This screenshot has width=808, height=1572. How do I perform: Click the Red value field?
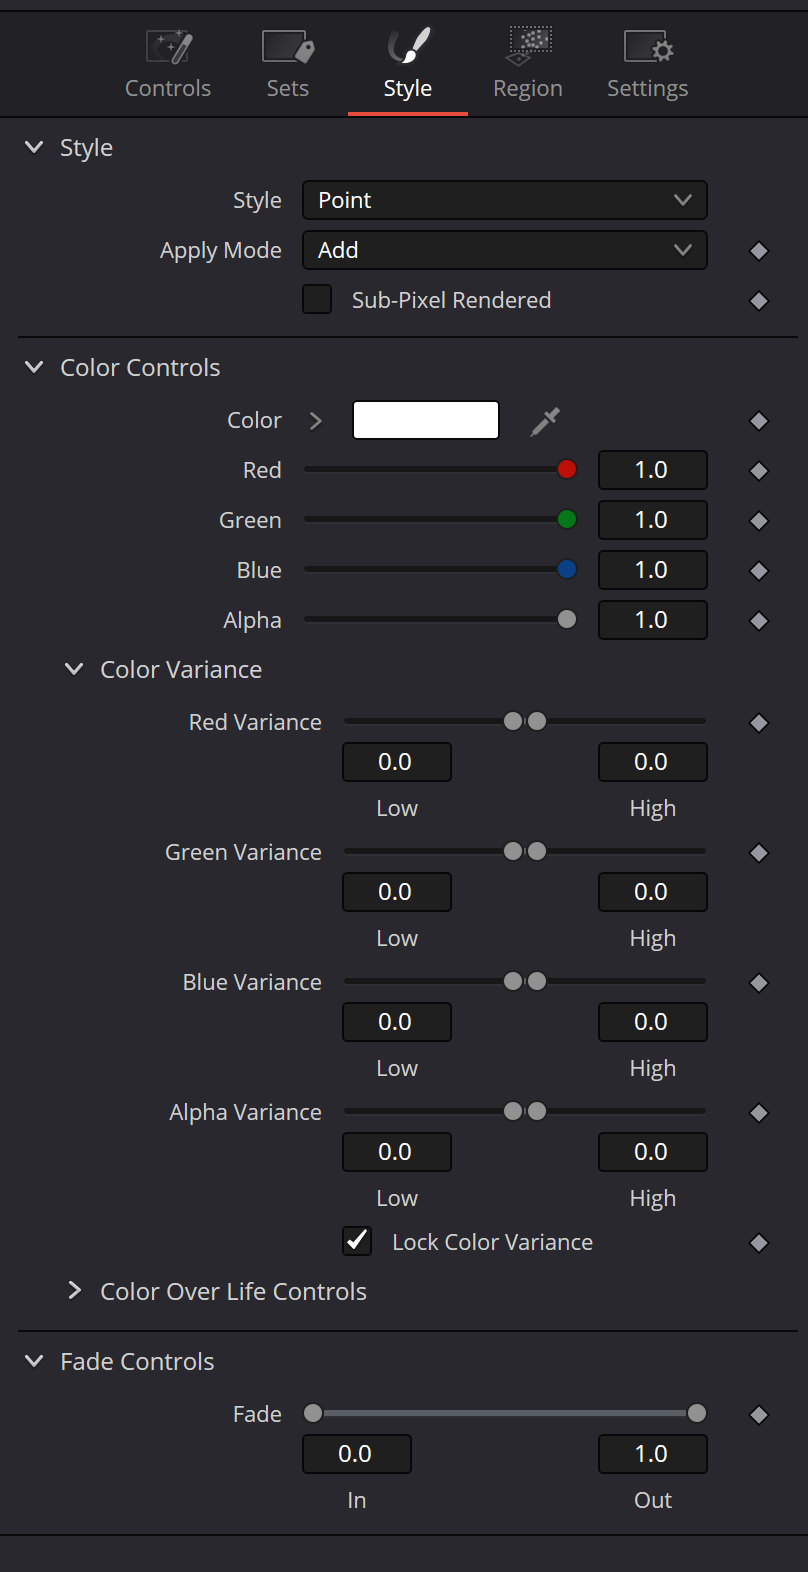[x=653, y=470]
